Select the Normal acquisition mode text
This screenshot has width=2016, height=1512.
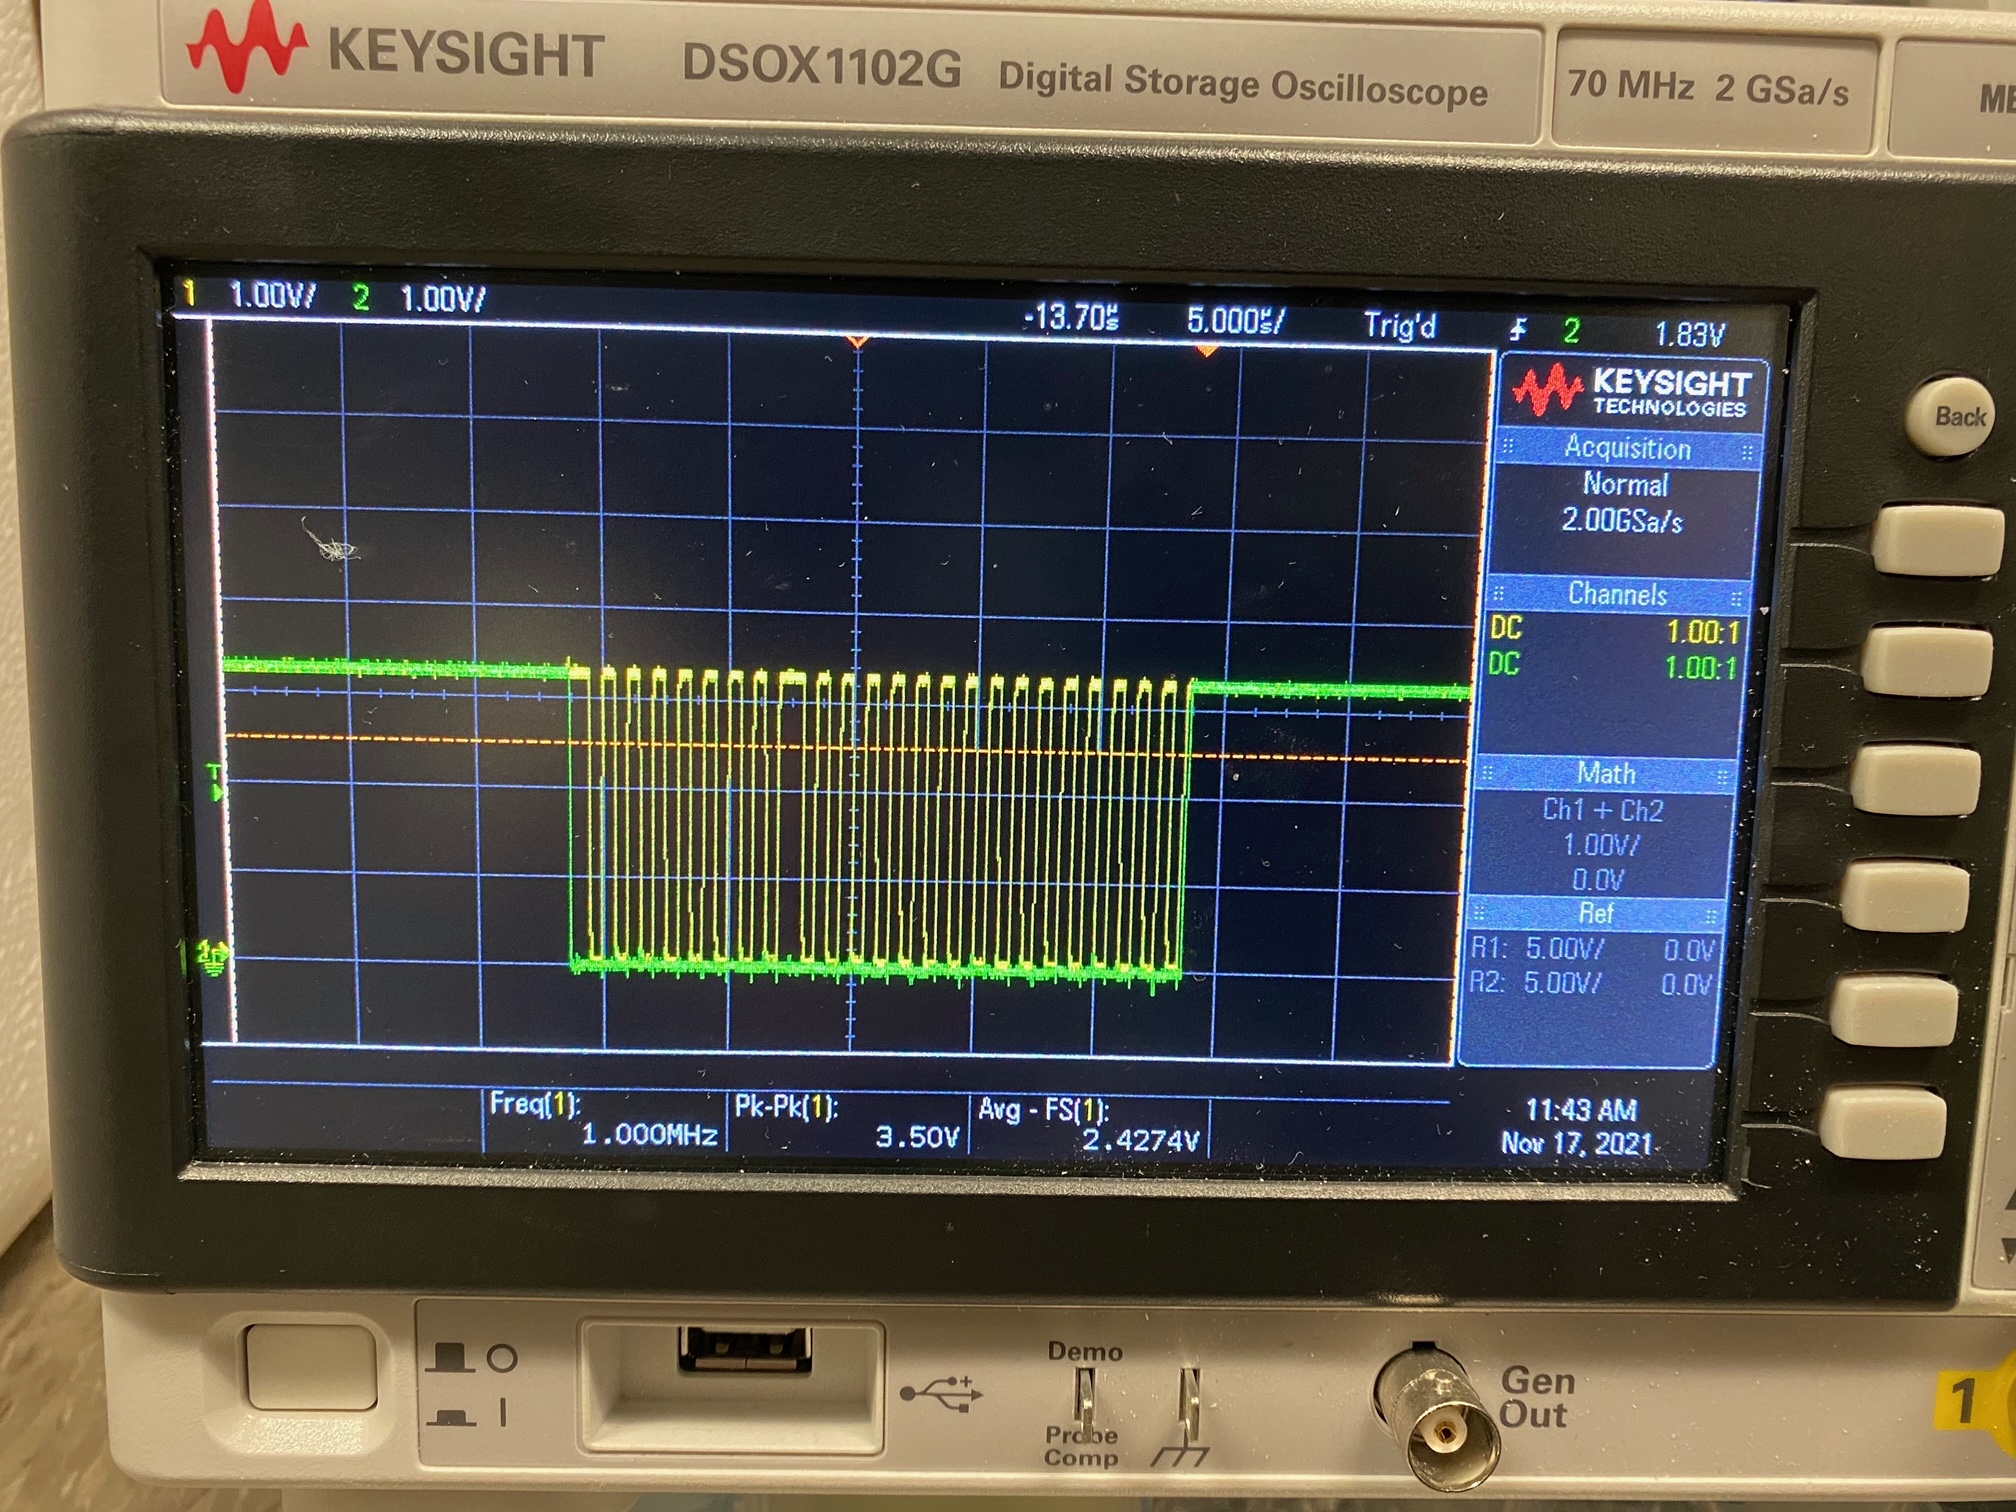click(1625, 485)
